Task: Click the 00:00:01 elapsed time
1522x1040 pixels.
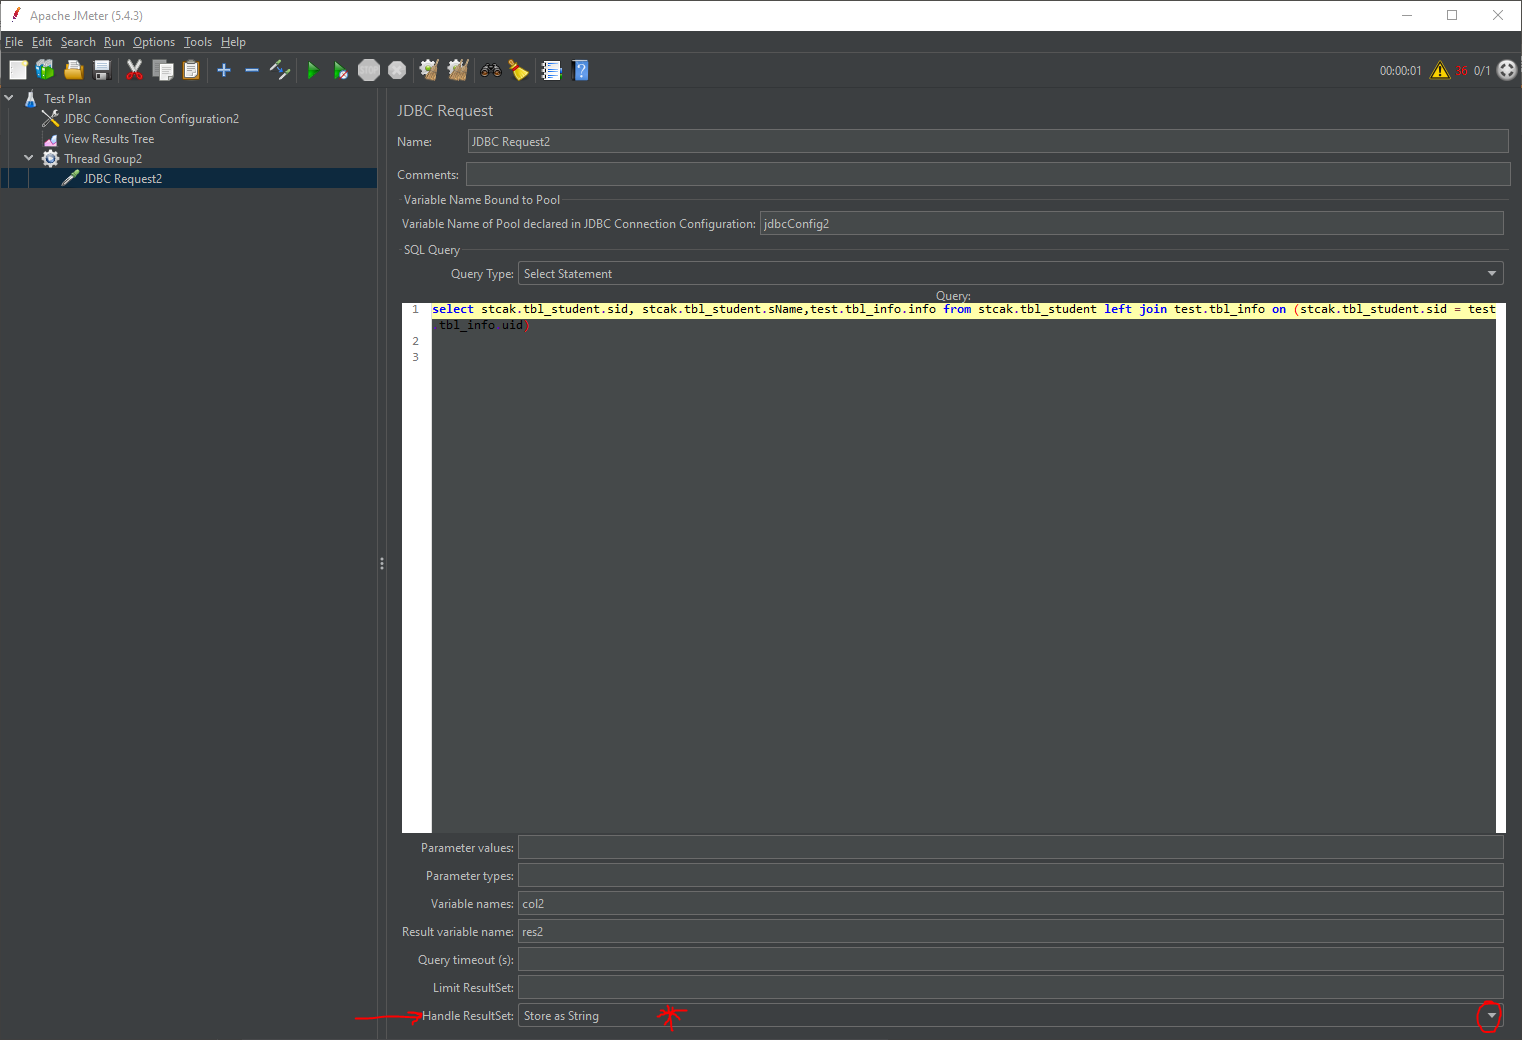Action: click(x=1400, y=71)
